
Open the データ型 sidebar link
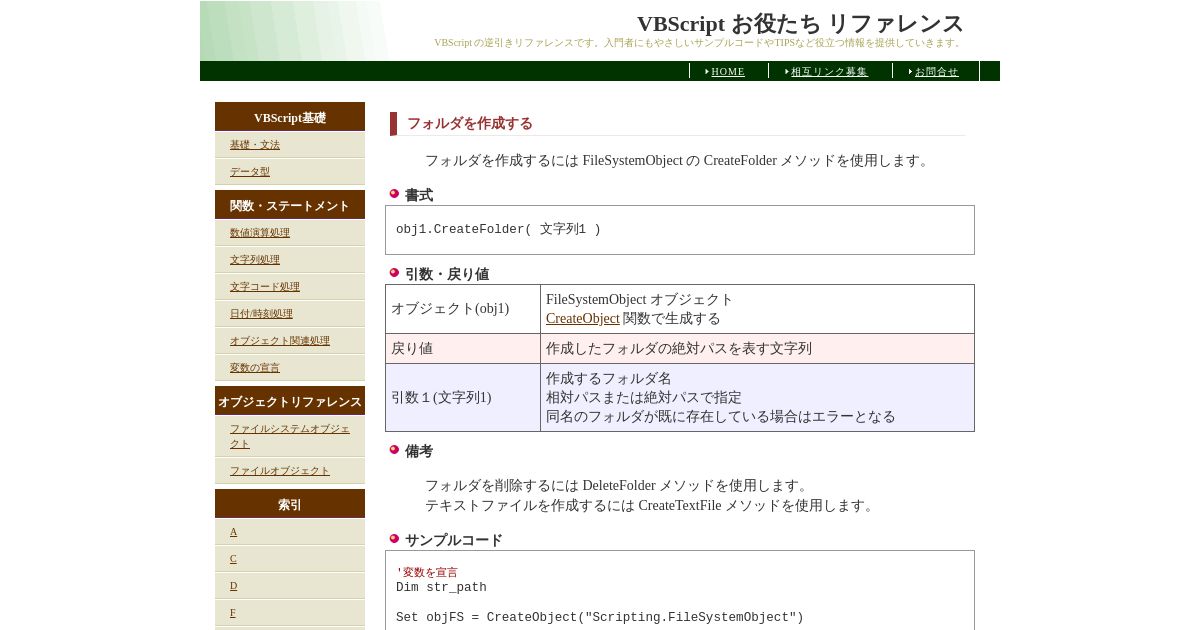click(250, 172)
